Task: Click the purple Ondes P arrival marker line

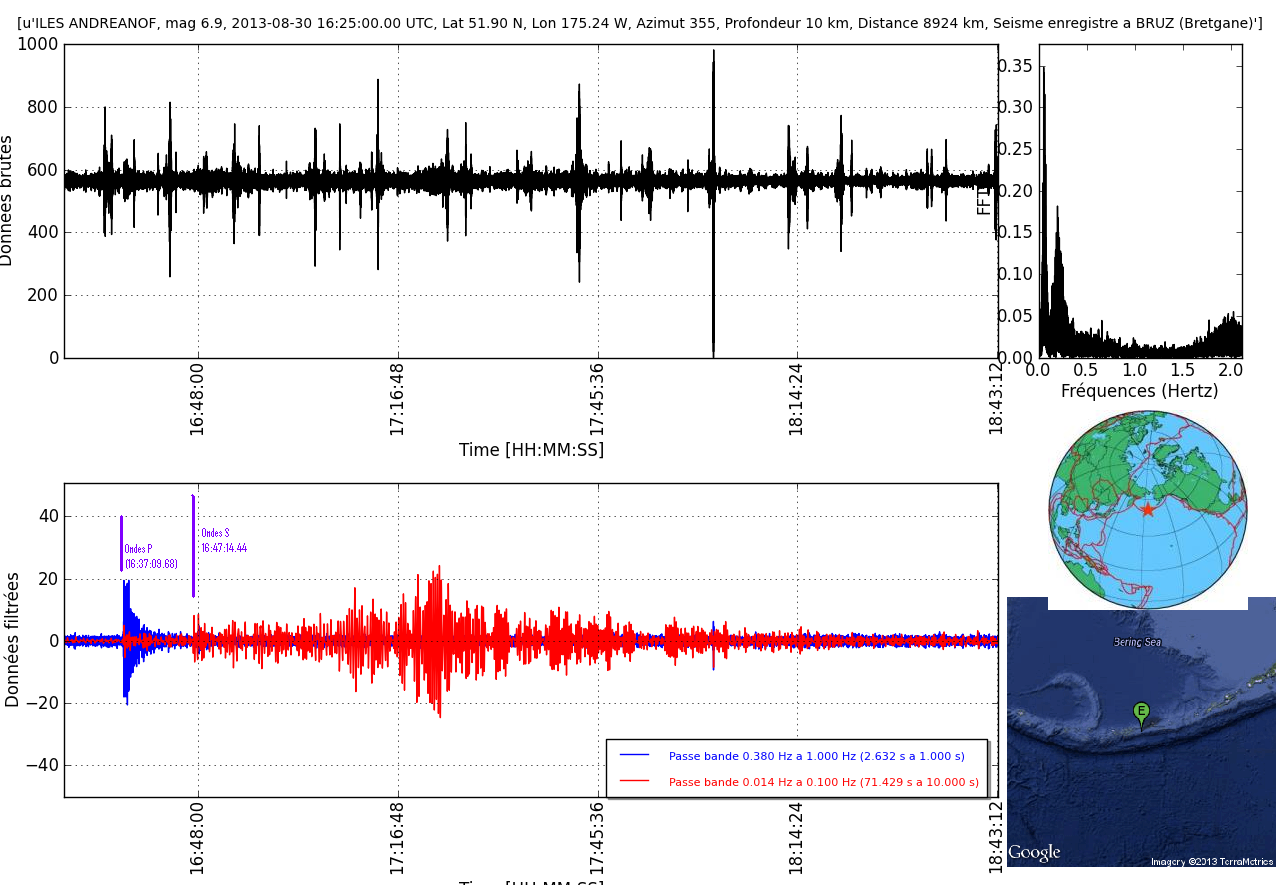Action: pos(122,544)
